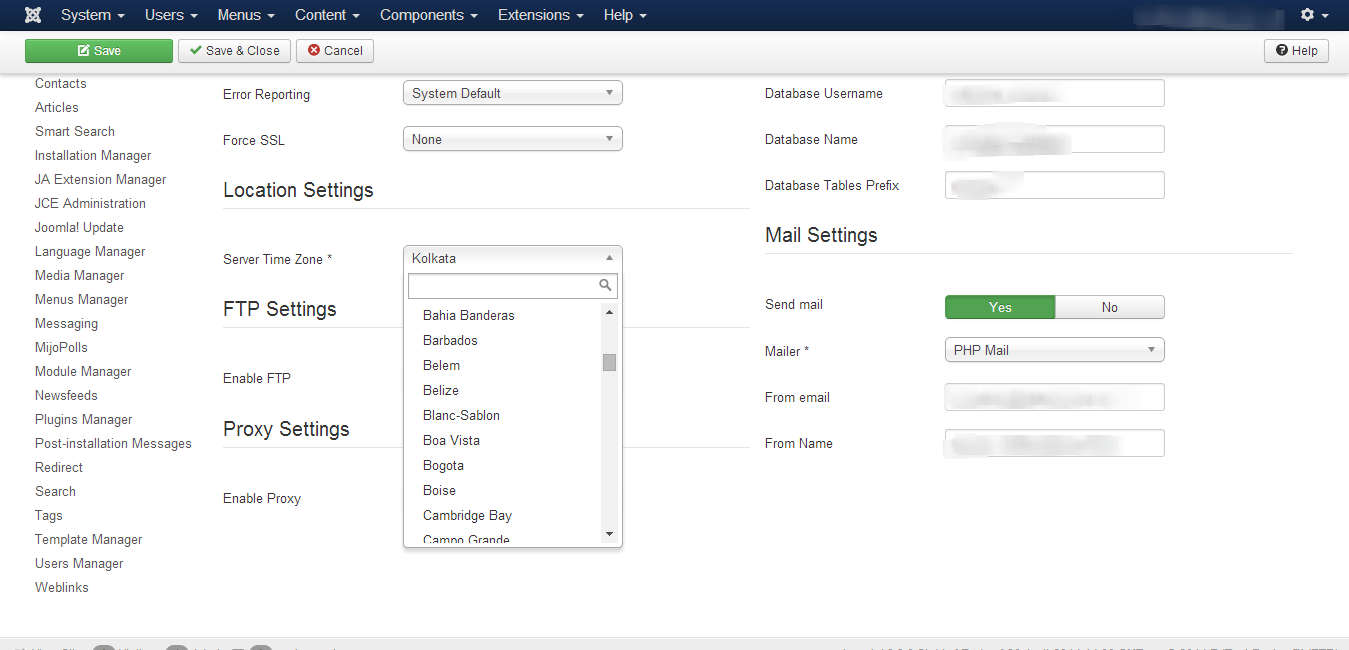Click the green Save checkmark button

99,50
